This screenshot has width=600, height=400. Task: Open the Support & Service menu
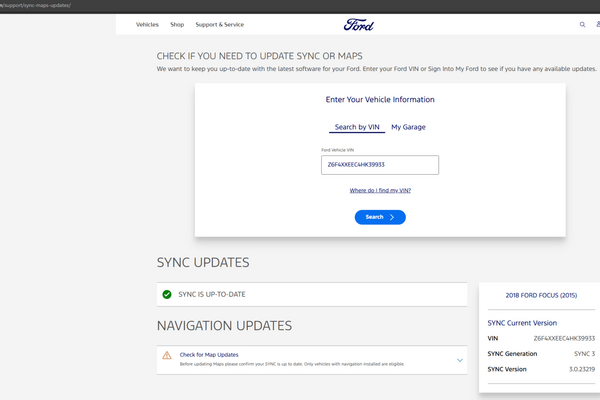pyautogui.click(x=220, y=24)
